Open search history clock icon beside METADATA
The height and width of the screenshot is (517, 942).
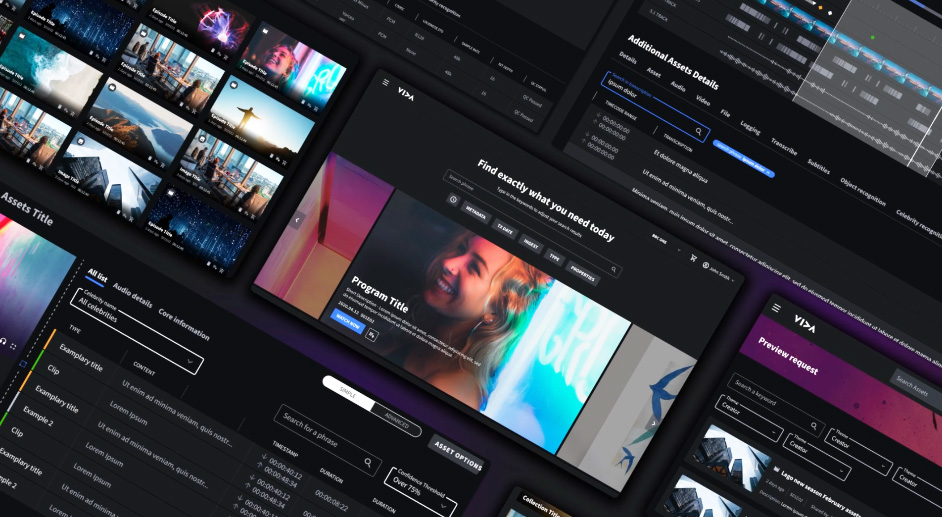pos(454,199)
